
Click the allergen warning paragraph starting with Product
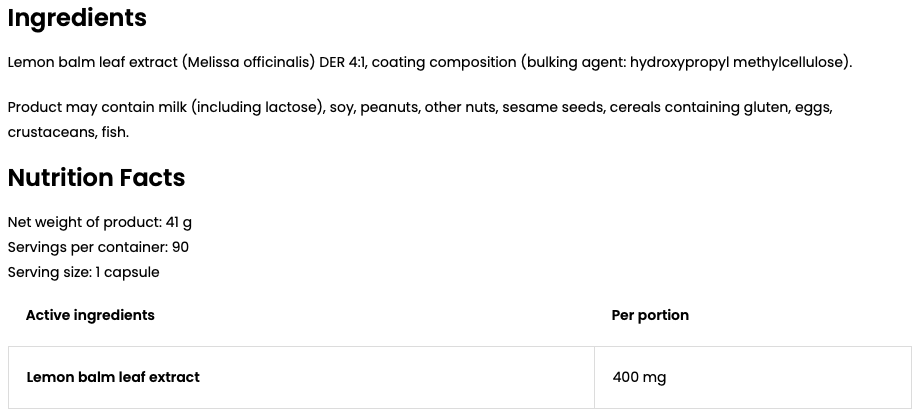420,120
